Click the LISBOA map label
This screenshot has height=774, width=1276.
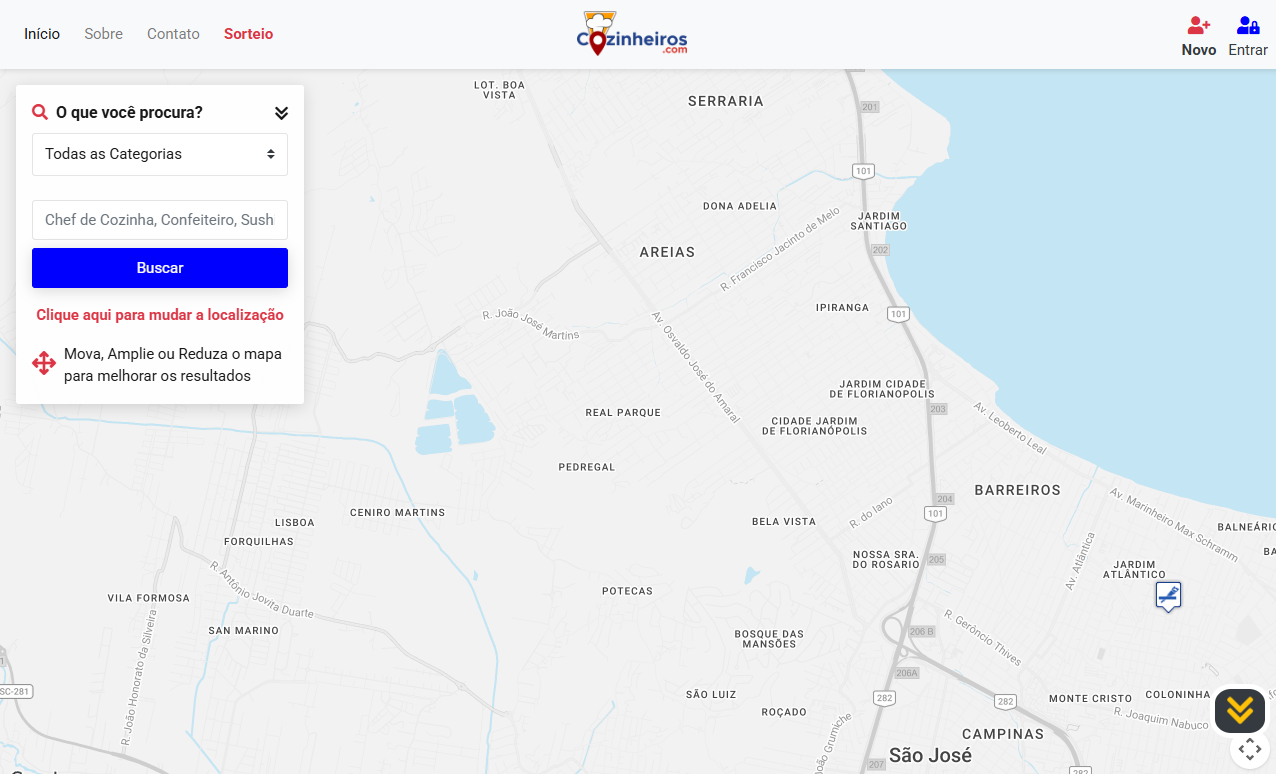[x=295, y=522]
